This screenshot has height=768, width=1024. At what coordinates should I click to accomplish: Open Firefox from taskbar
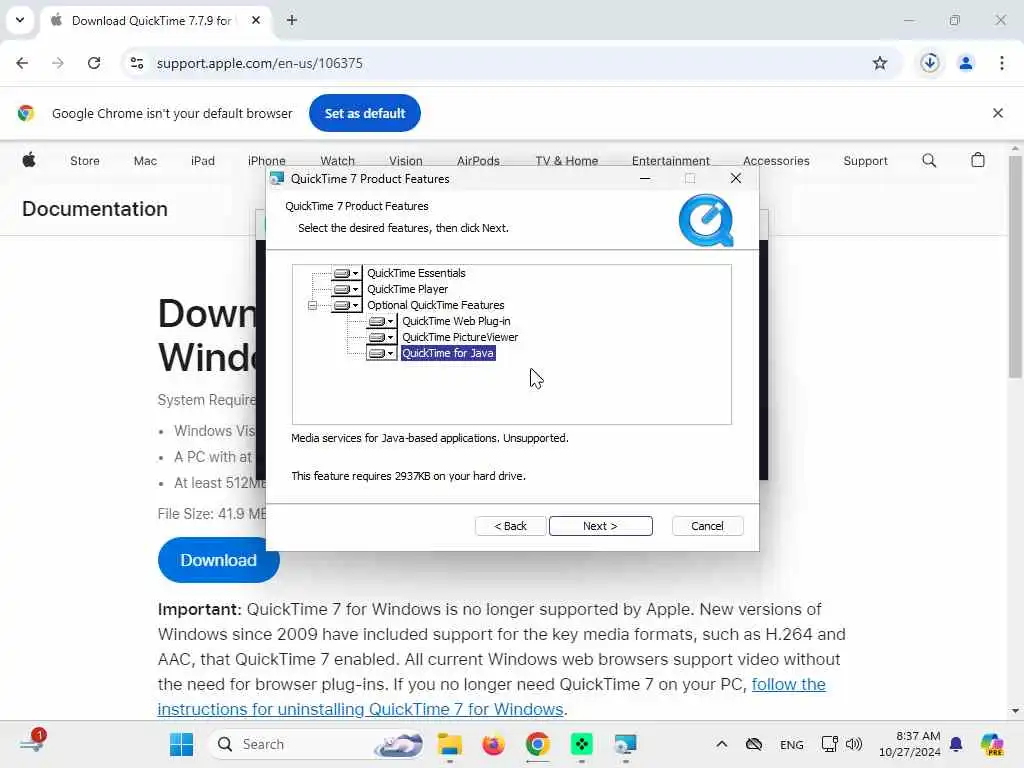pyautogui.click(x=494, y=744)
